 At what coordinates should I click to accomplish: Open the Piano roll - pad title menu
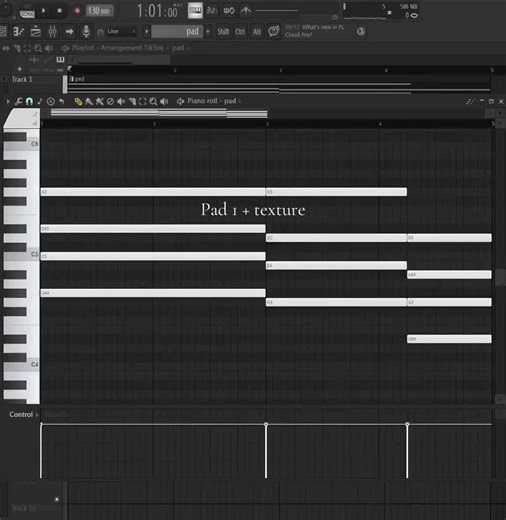click(212, 101)
